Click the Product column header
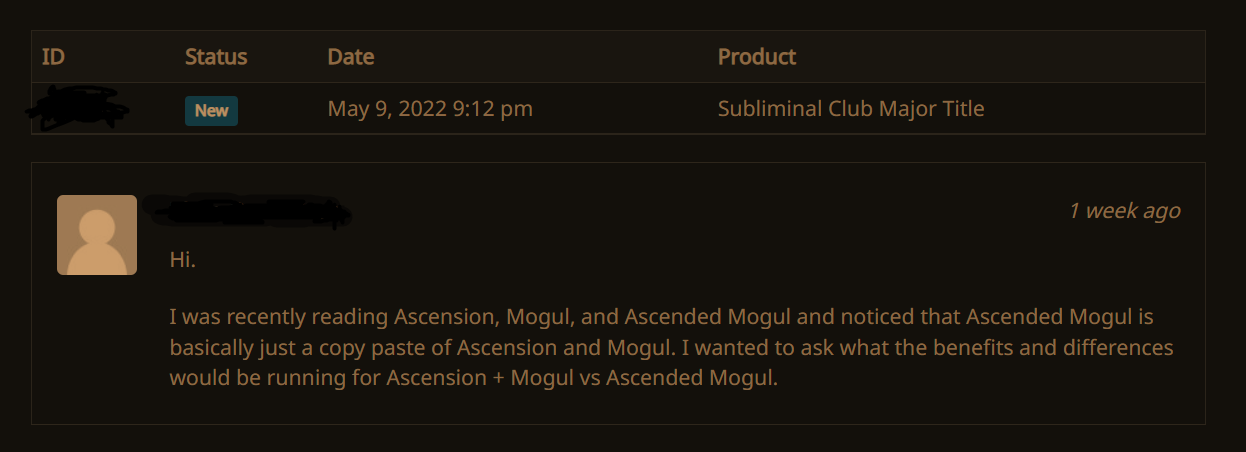This screenshot has height=452, width=1246. [757, 57]
